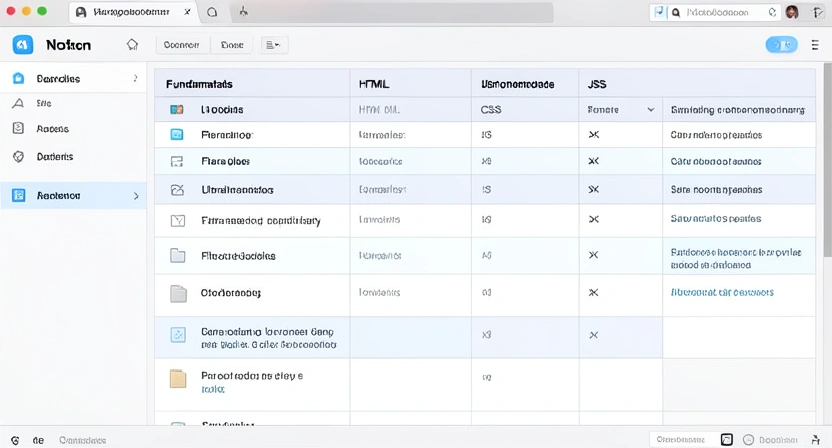Click the icon at the bottom-right corner
This screenshot has height=448, width=832.
click(x=816, y=440)
